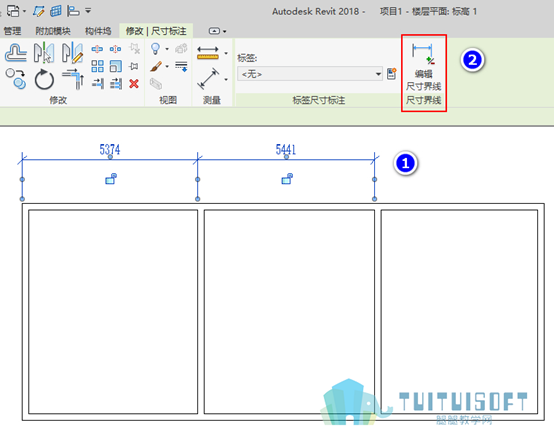
Task: Choose Mirror - Draw Axis tool
Action: (x=72, y=53)
